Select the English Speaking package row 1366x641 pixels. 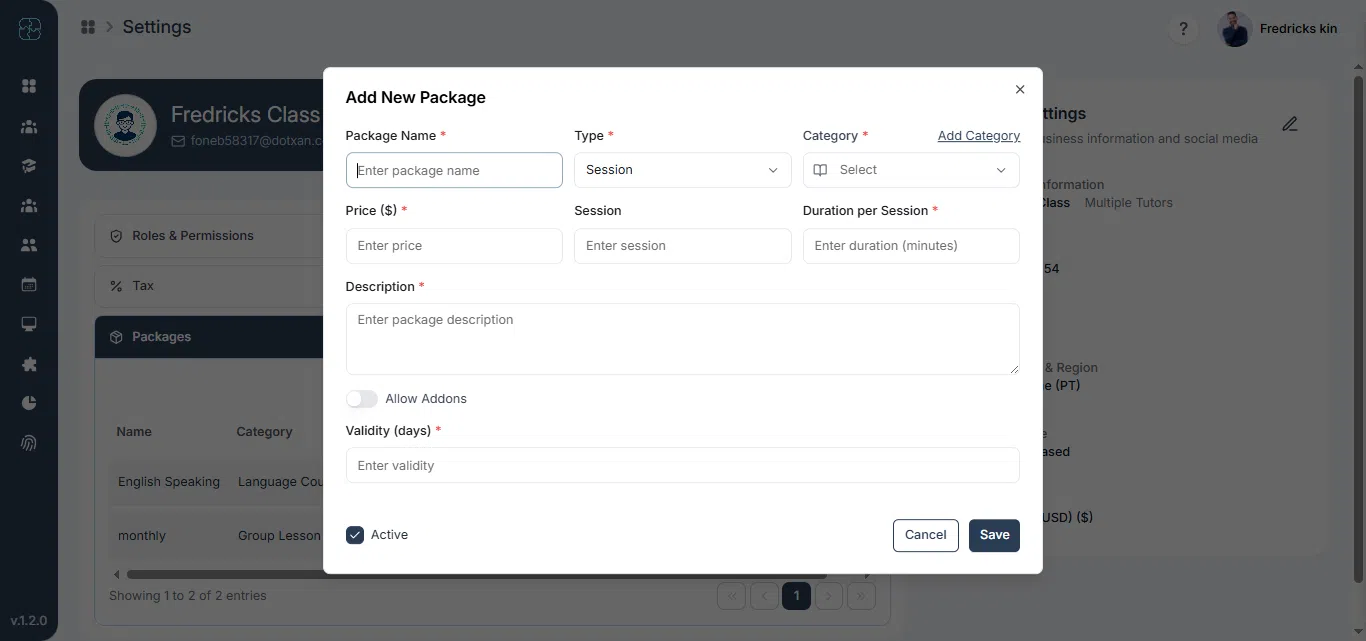coord(216,482)
